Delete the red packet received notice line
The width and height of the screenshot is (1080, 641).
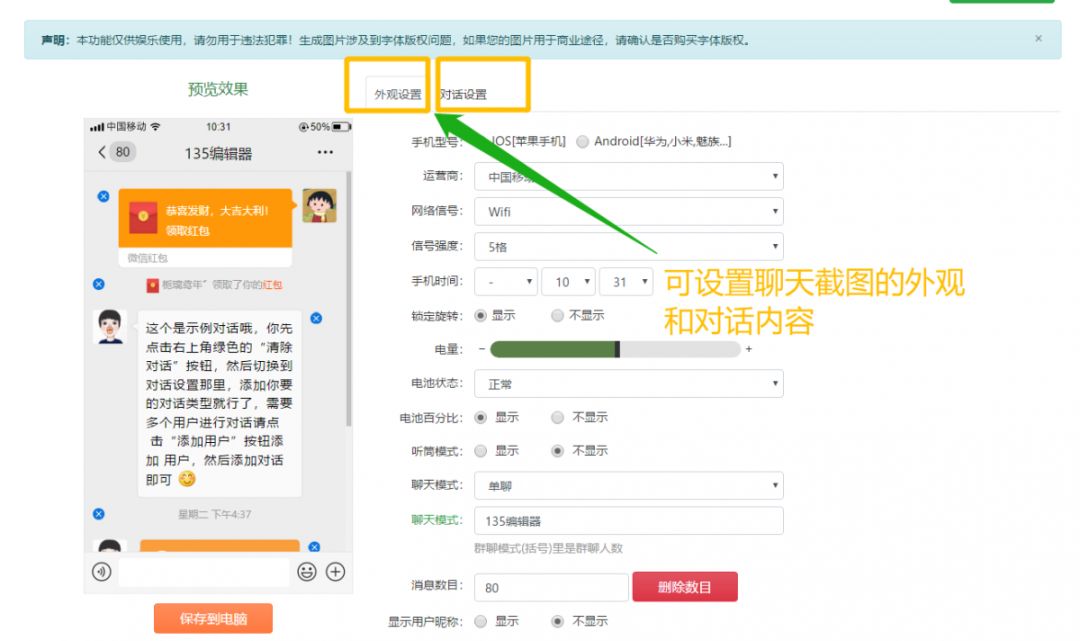[99, 284]
